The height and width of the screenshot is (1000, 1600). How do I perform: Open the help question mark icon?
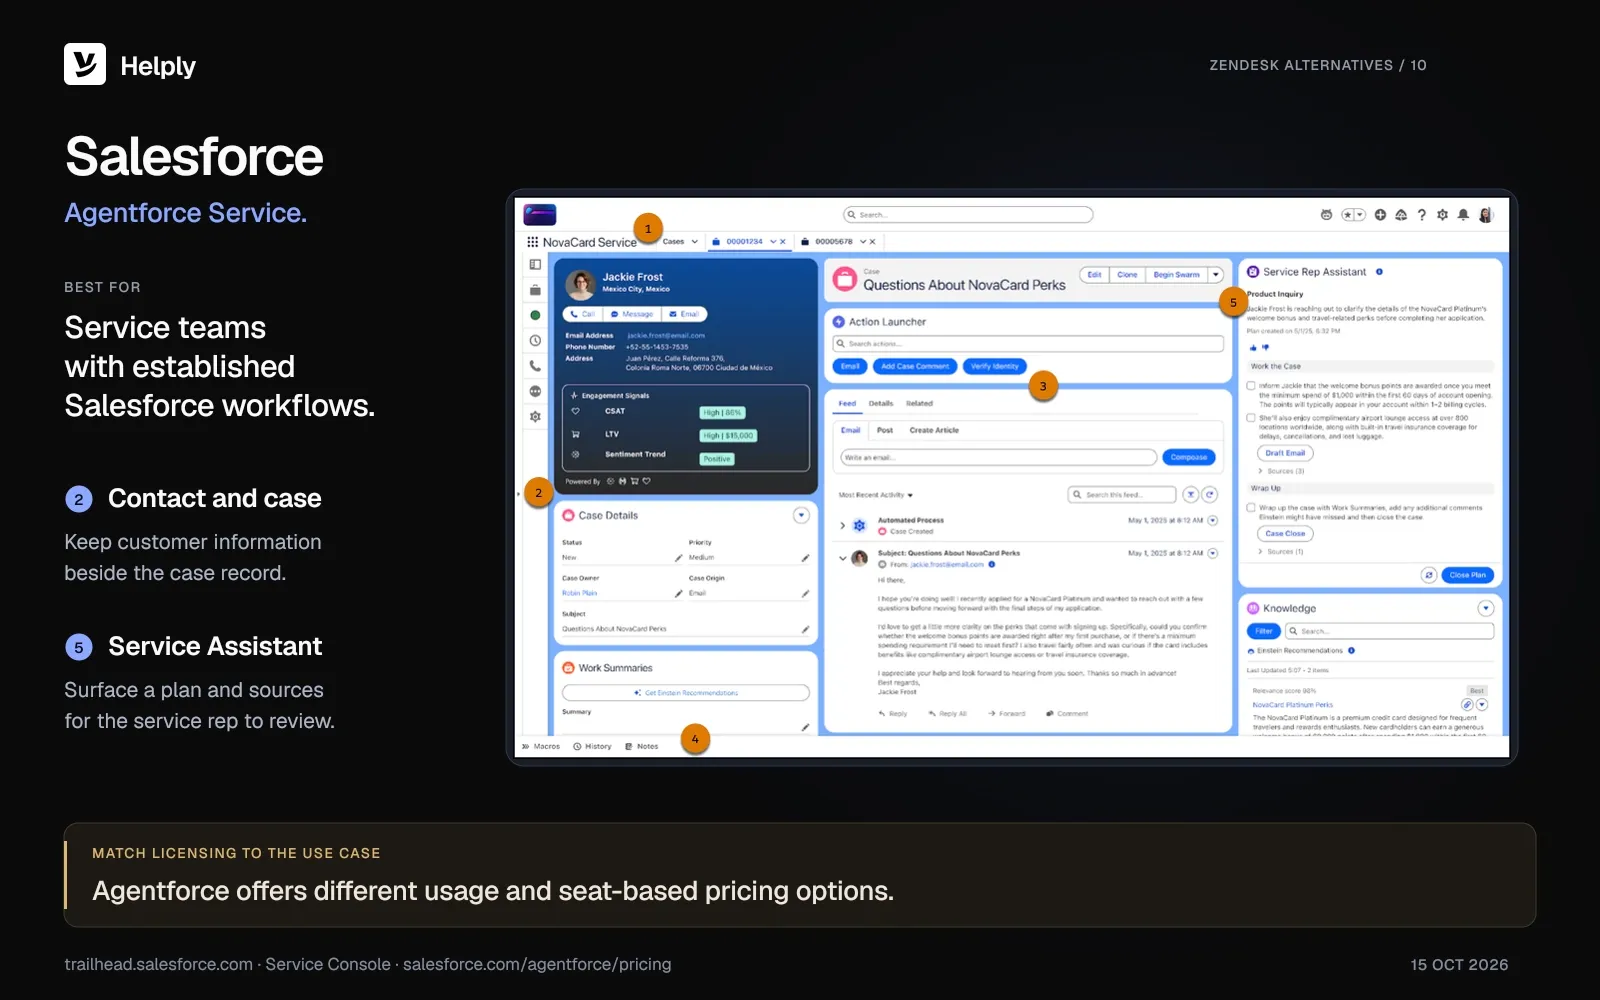pyautogui.click(x=1421, y=215)
